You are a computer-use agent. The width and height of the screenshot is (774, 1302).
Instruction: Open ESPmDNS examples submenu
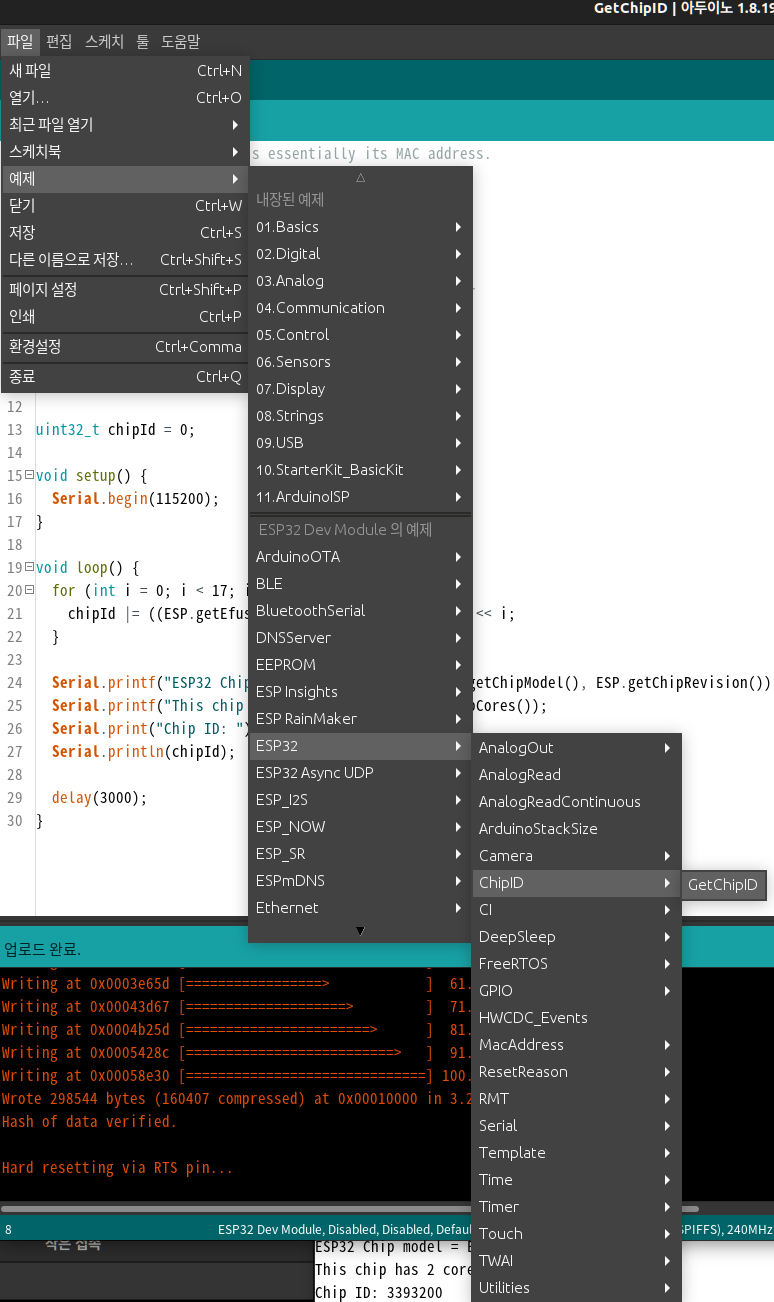point(360,881)
